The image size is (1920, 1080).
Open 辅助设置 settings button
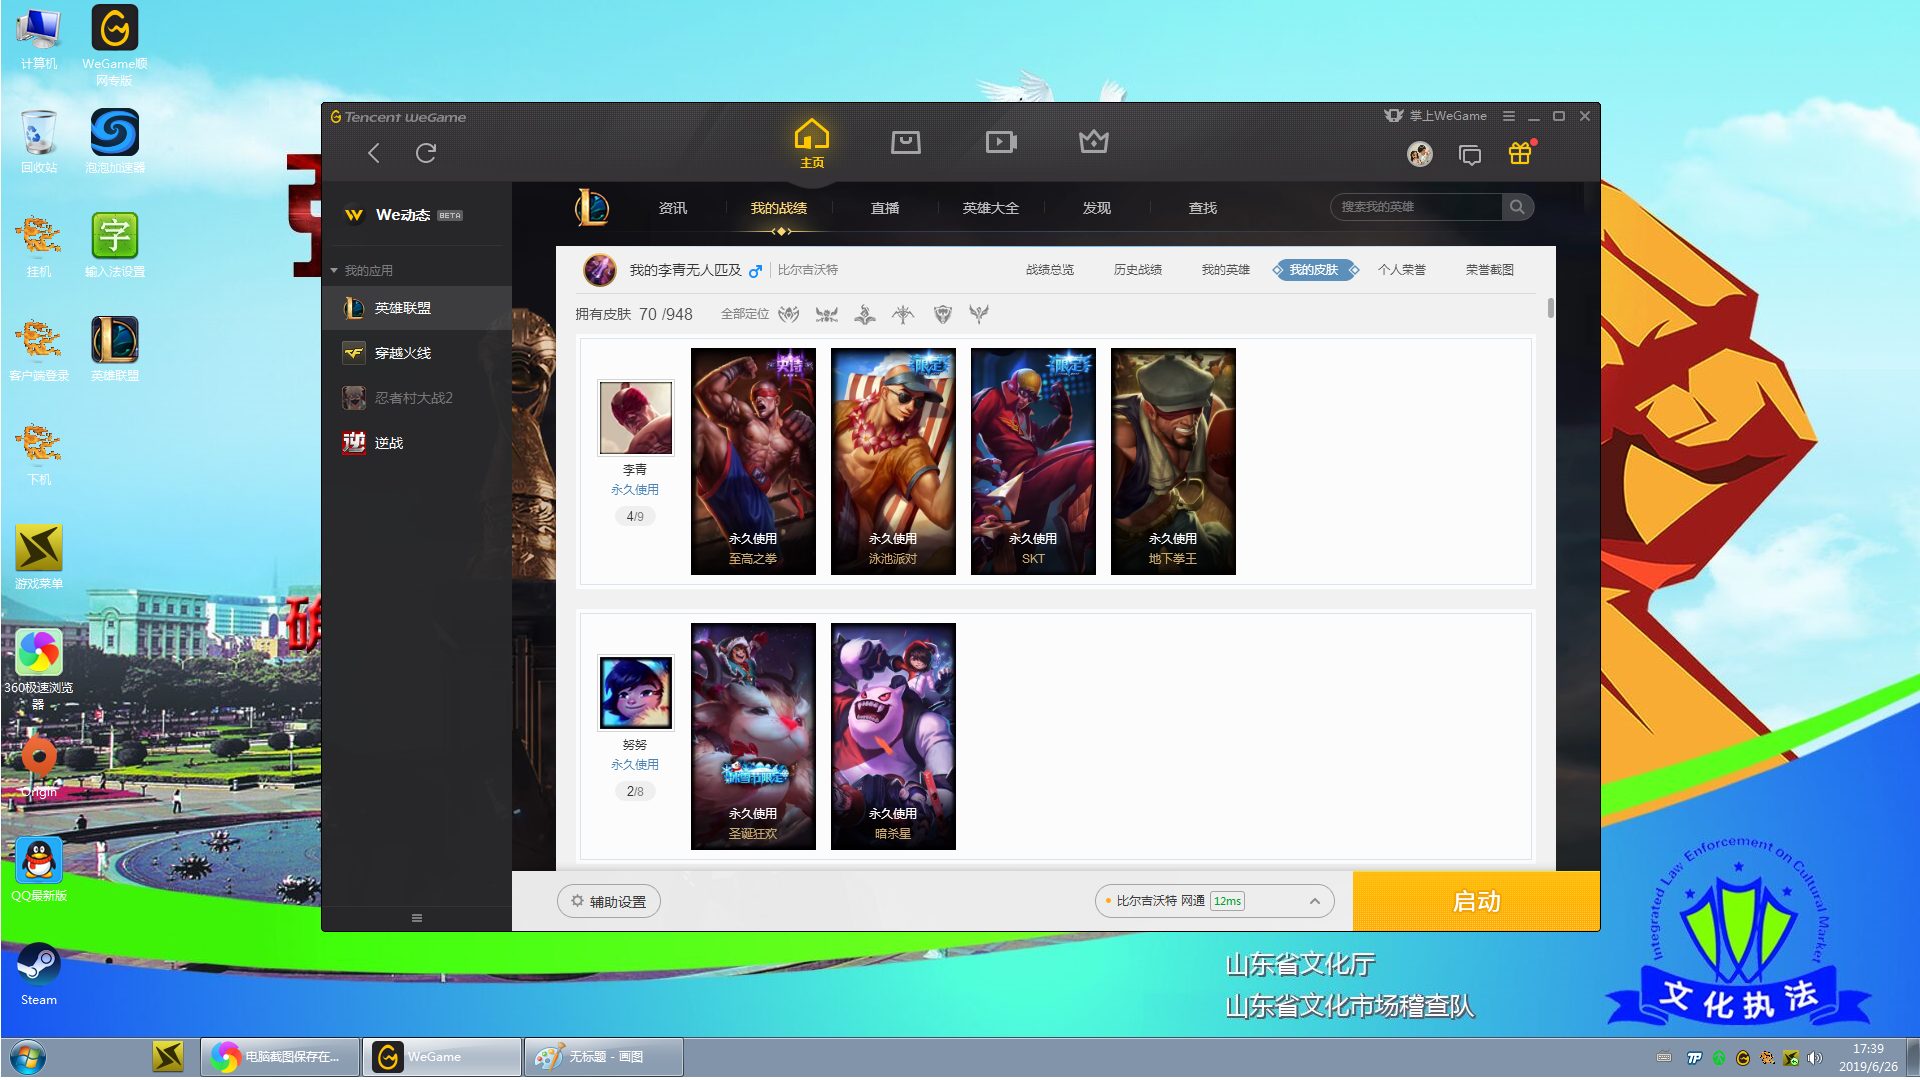click(x=609, y=901)
